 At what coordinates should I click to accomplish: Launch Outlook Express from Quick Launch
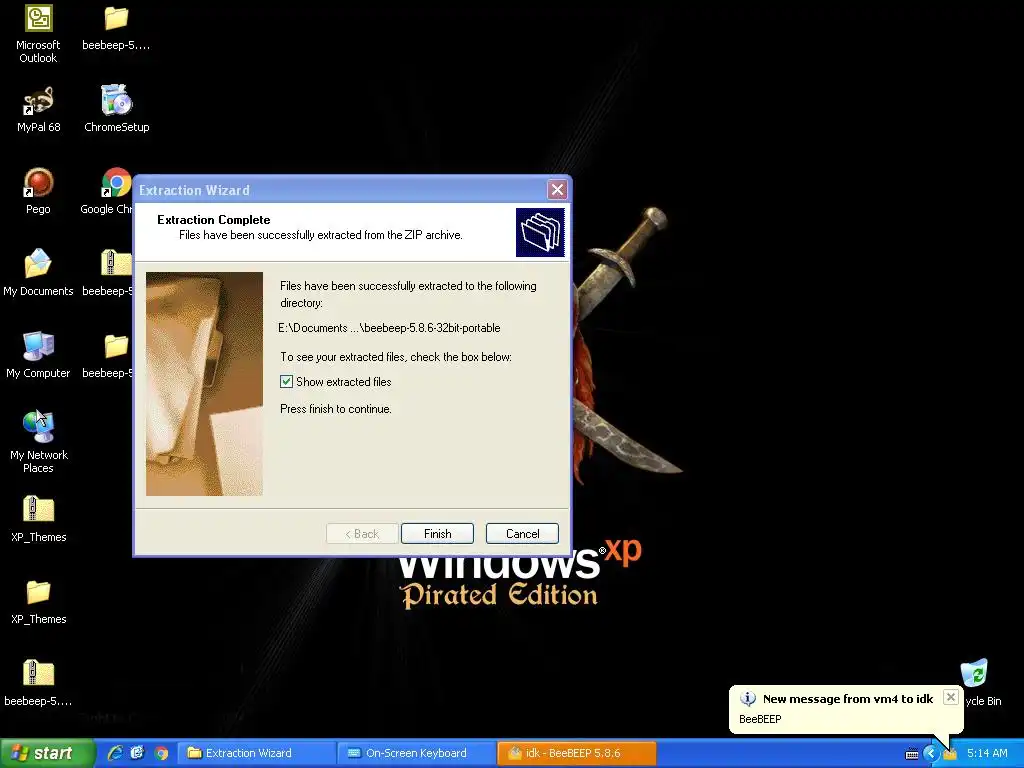click(x=137, y=753)
